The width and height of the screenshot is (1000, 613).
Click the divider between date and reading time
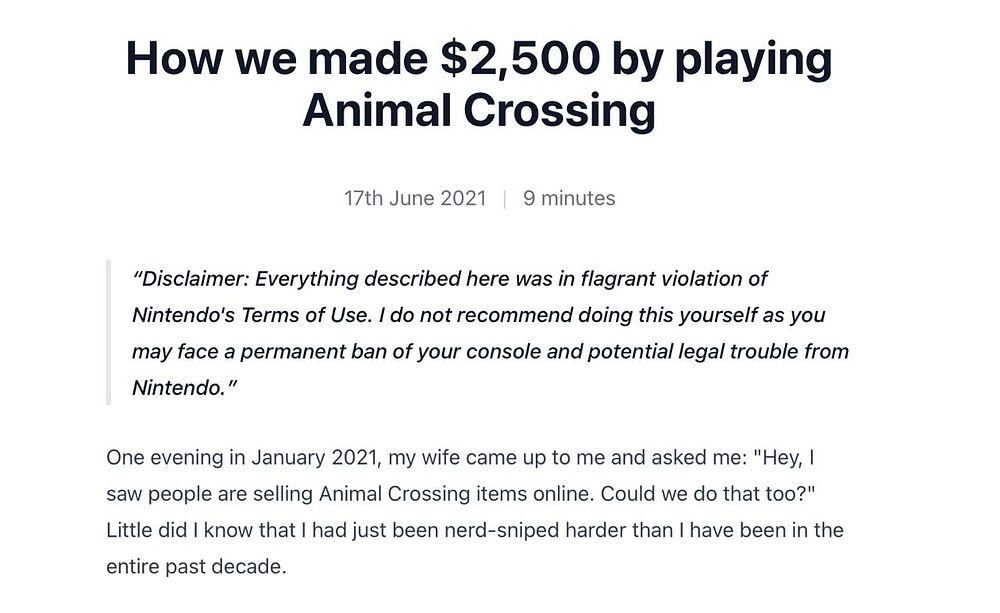[505, 198]
